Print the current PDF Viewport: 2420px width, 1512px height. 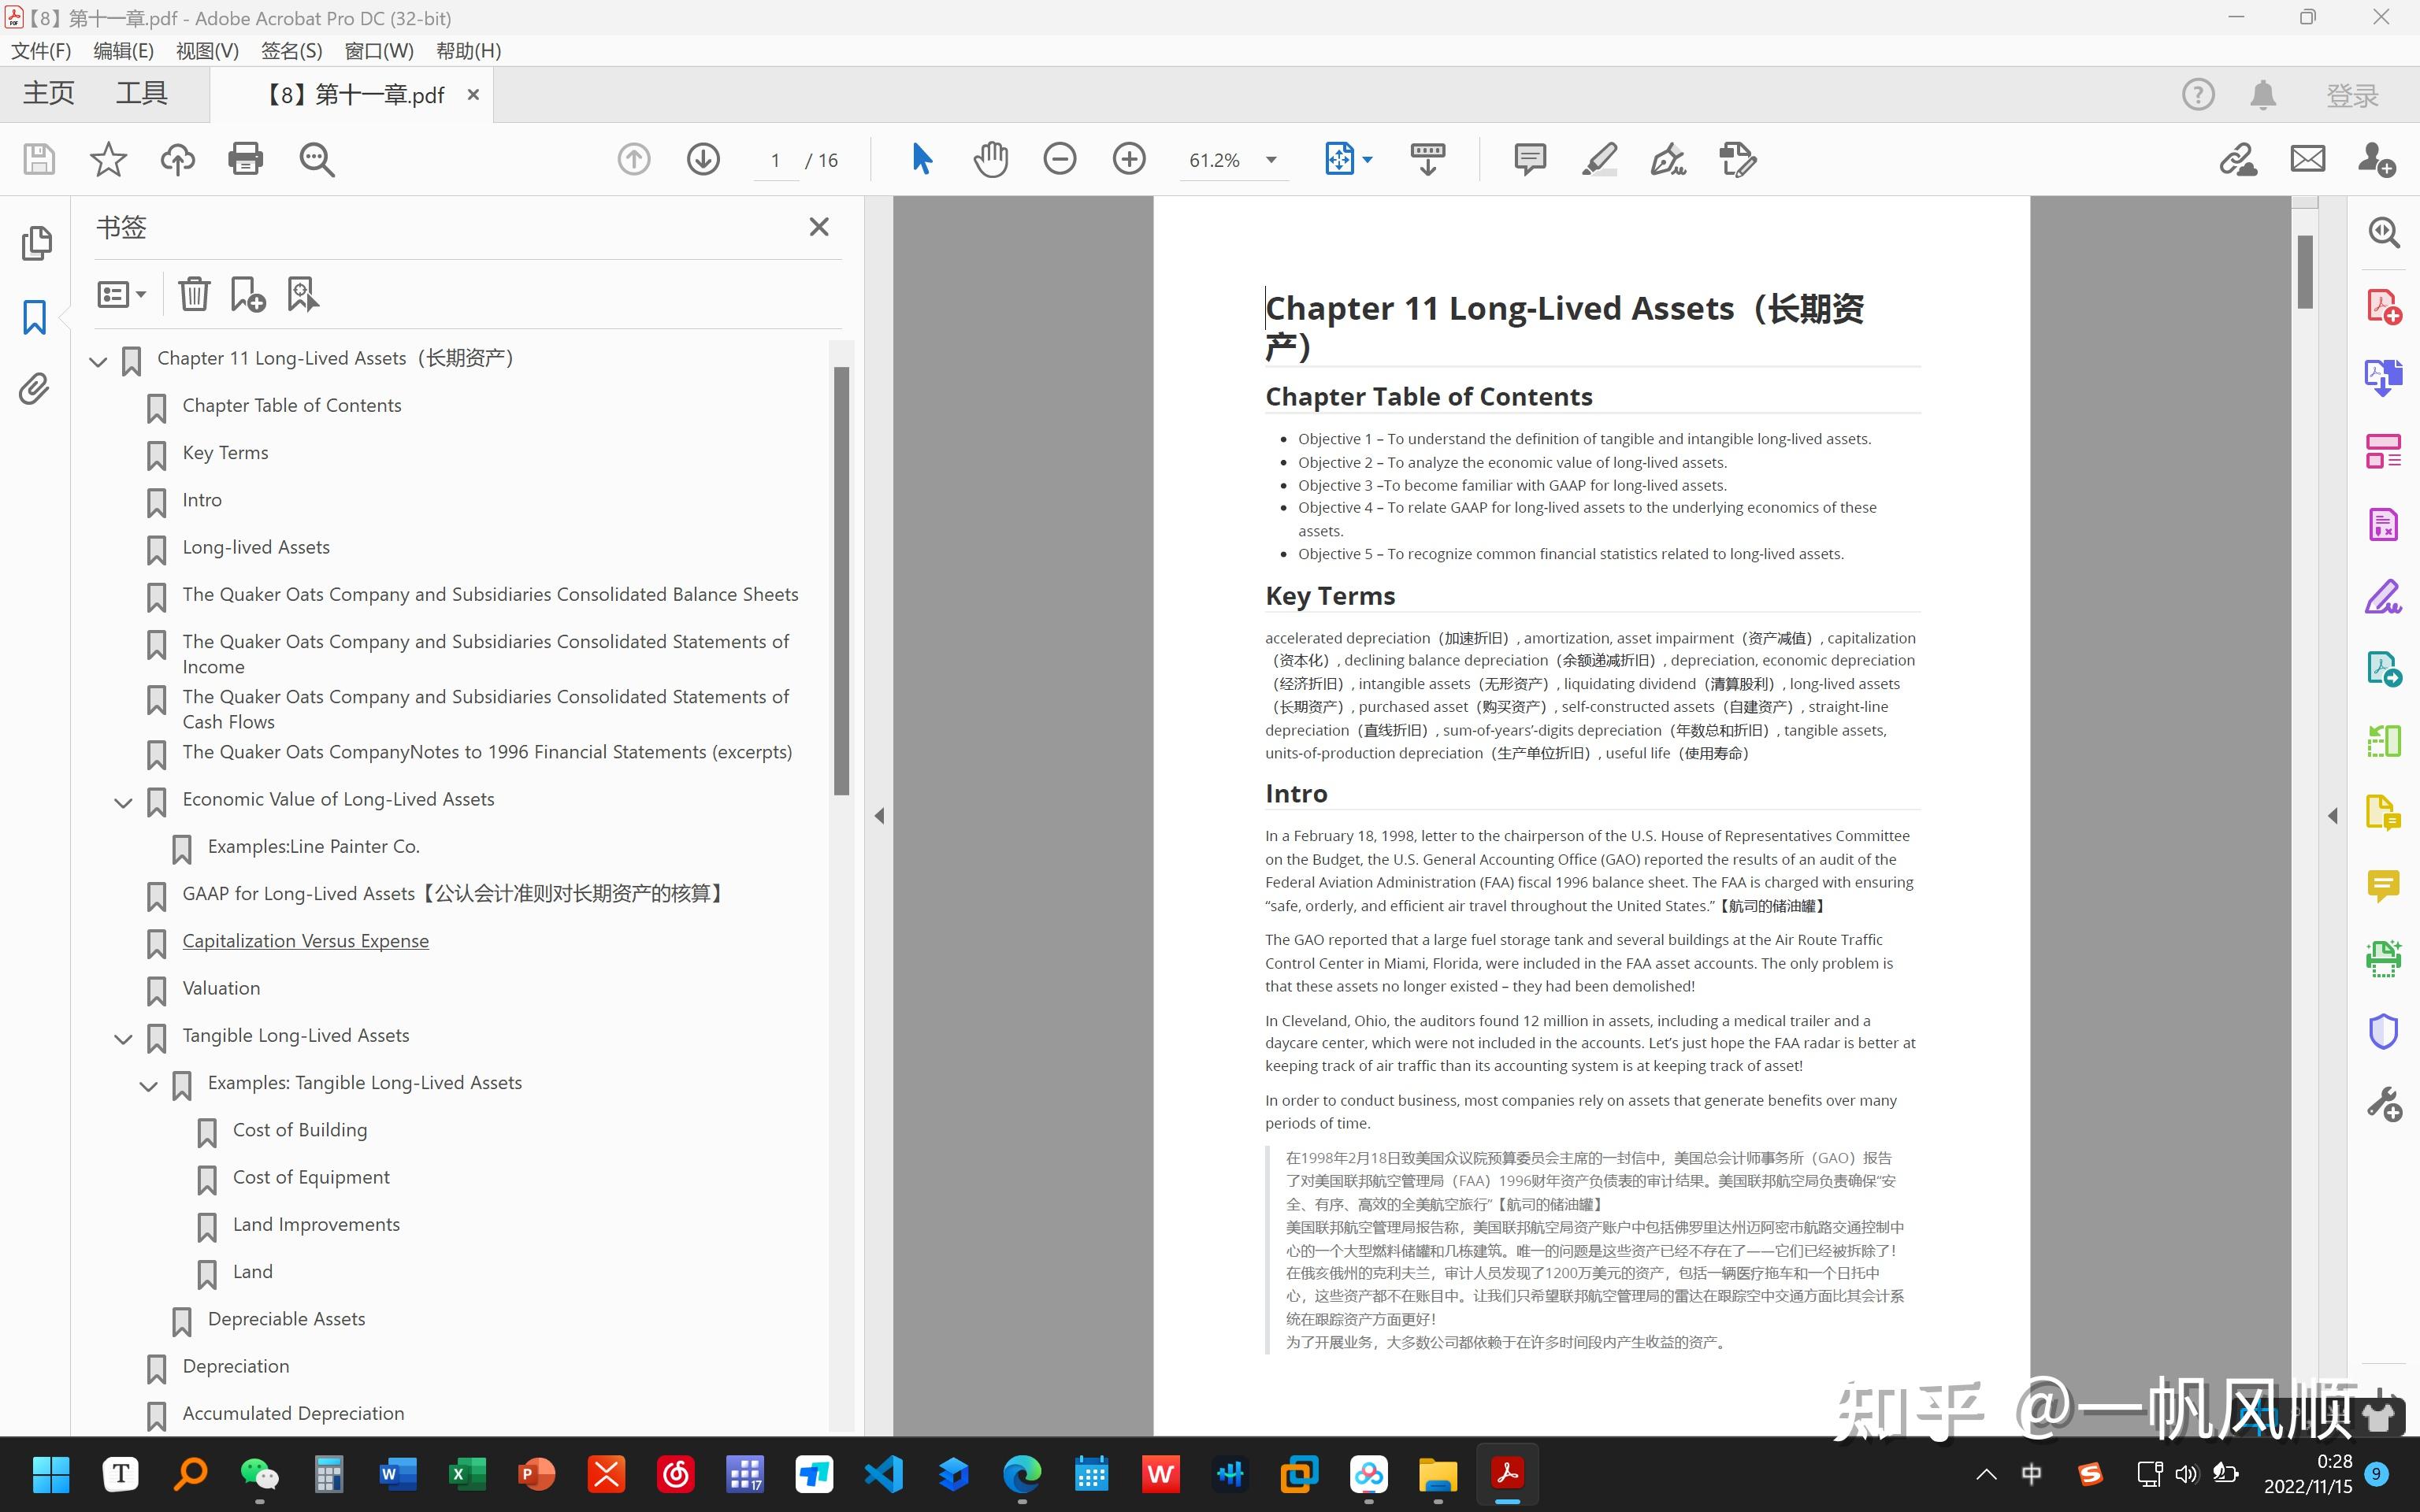pyautogui.click(x=245, y=159)
